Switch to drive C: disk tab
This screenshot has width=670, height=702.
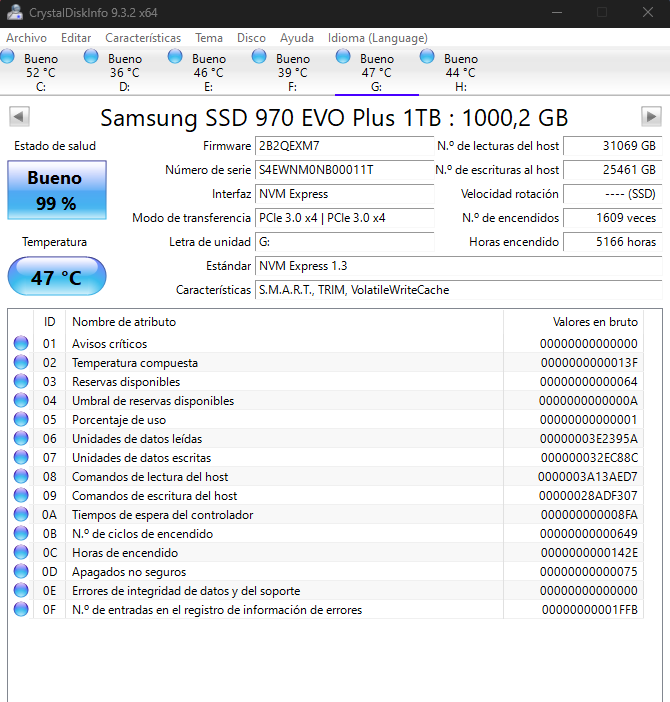[41, 72]
